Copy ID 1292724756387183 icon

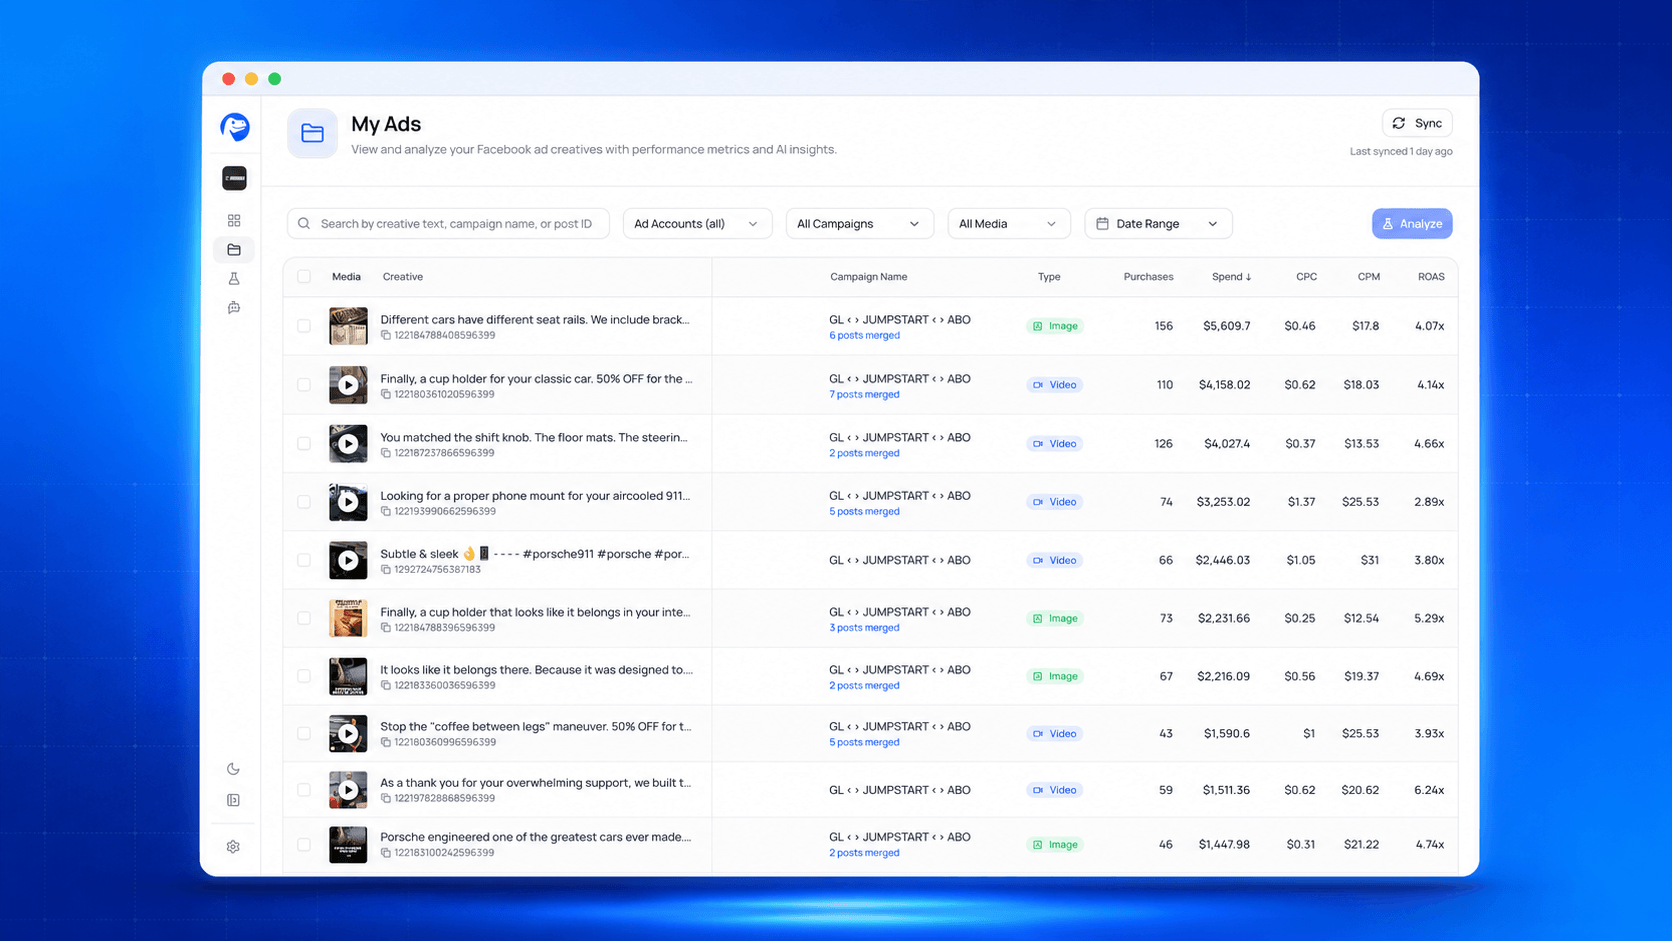pos(386,569)
